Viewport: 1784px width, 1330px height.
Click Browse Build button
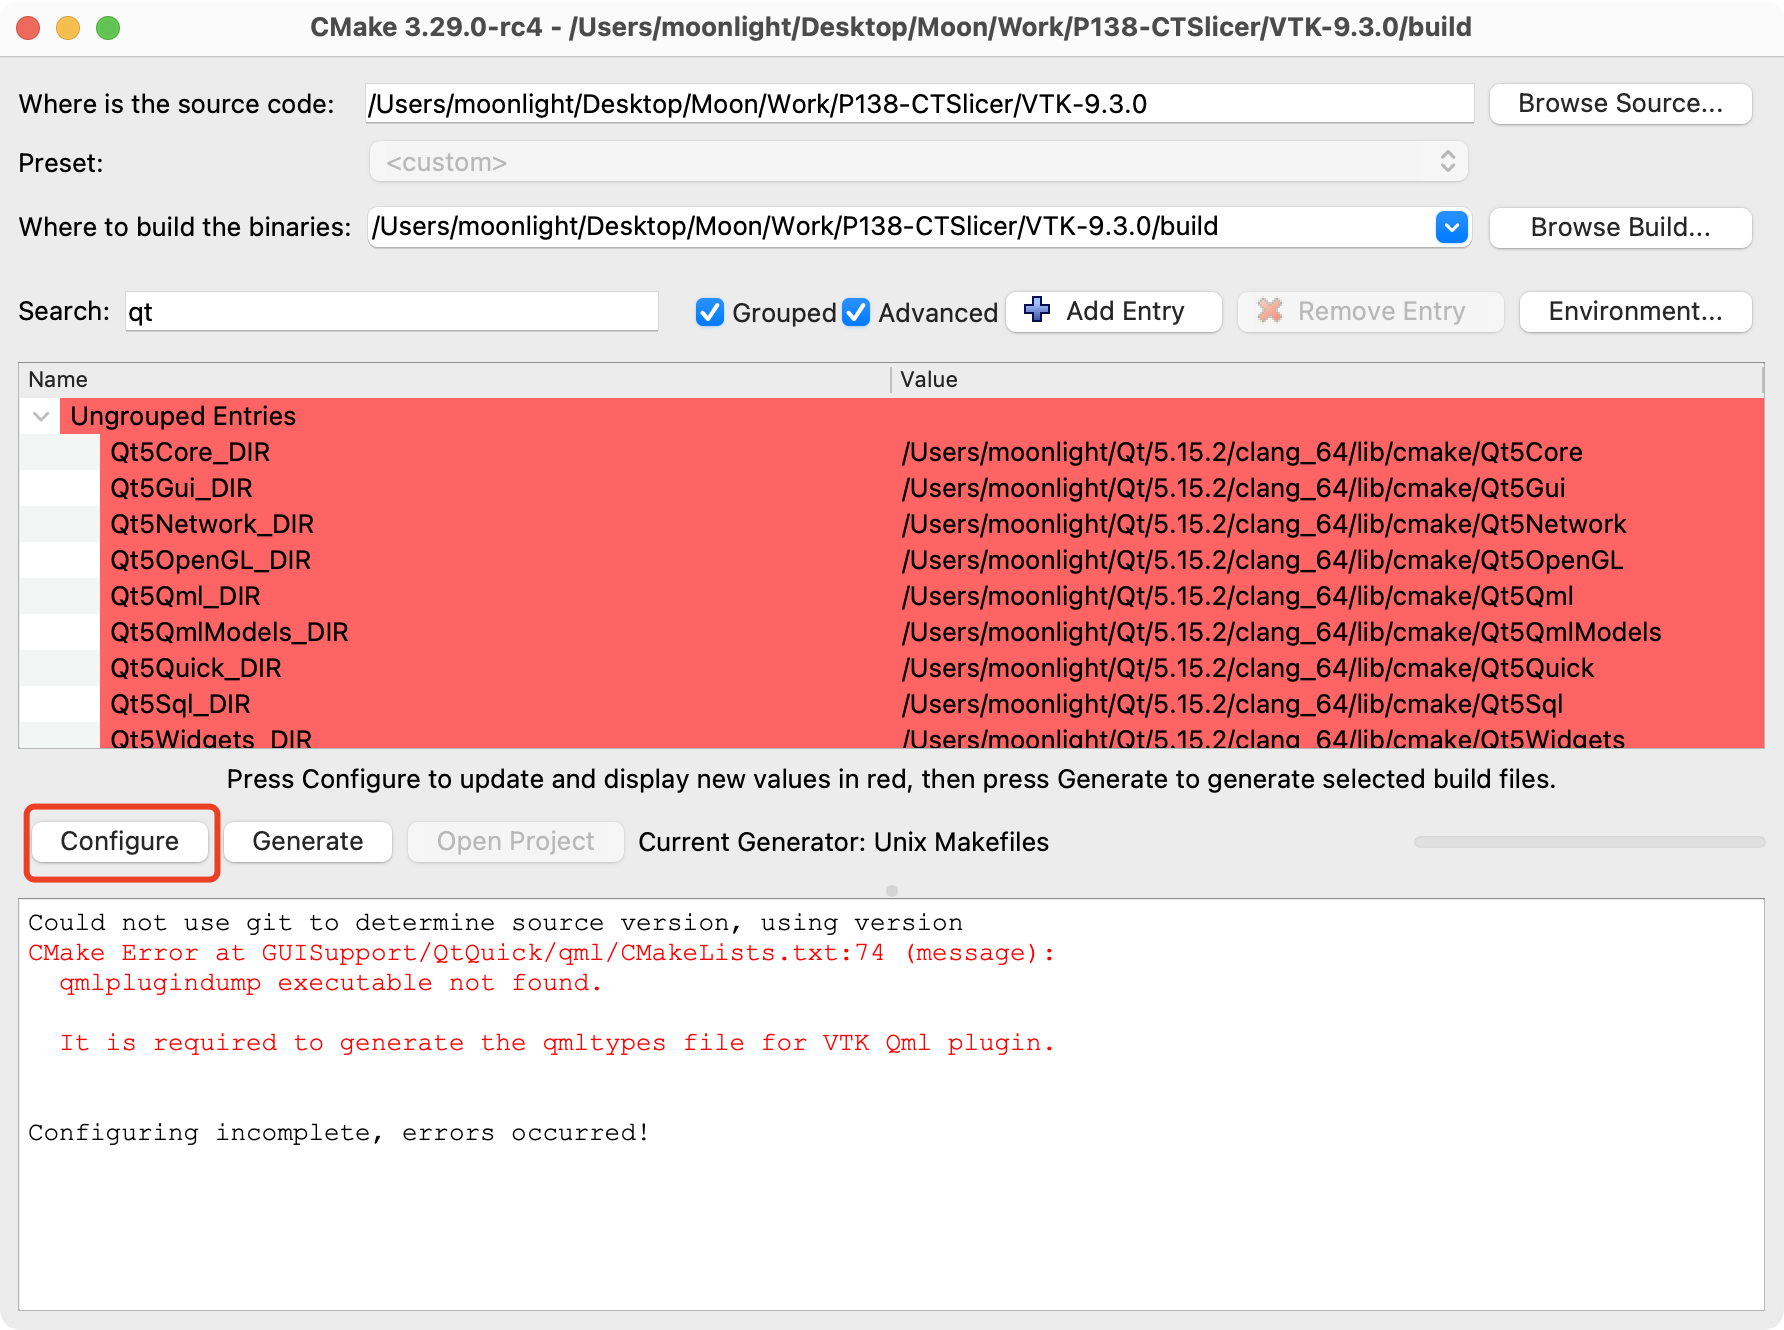1620,227
